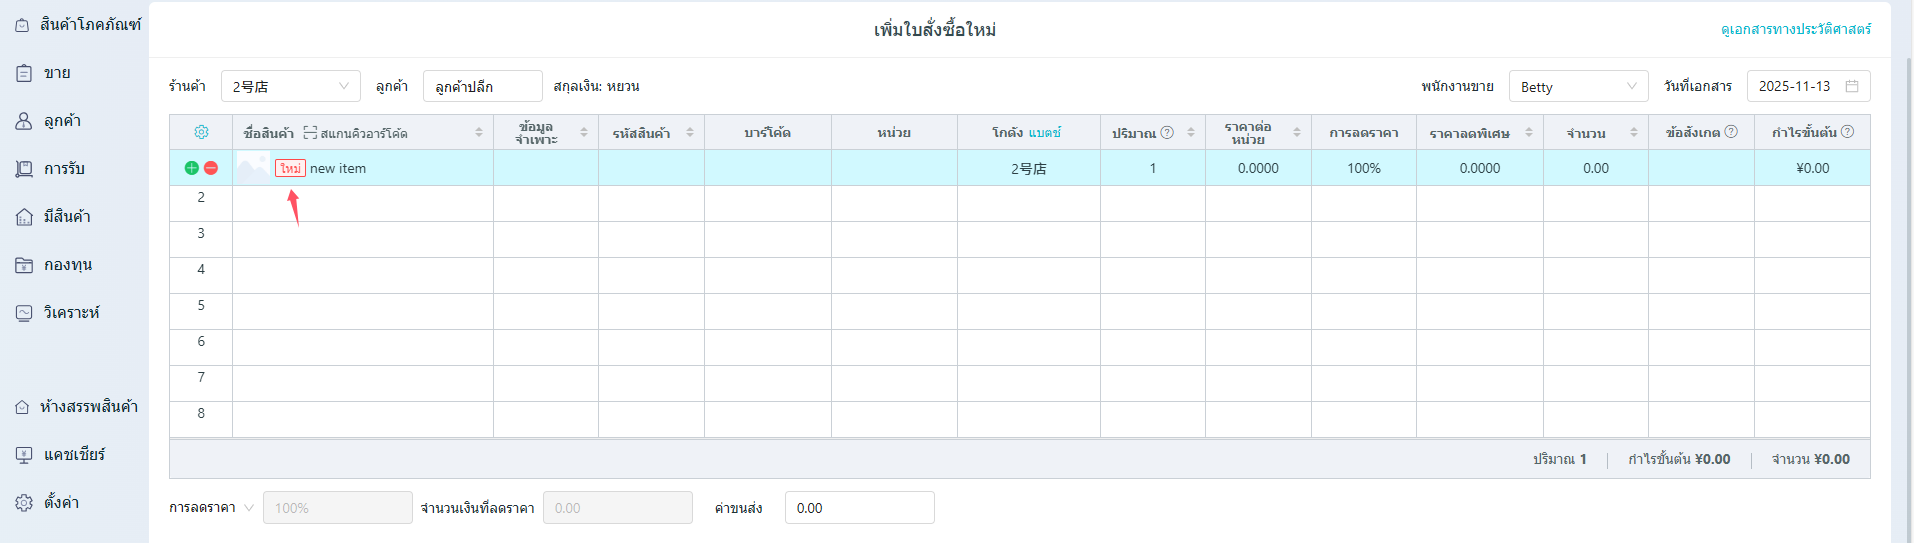The image size is (1914, 543).
Task: Go to ลูกค้า in the sidebar
Action: pos(62,121)
